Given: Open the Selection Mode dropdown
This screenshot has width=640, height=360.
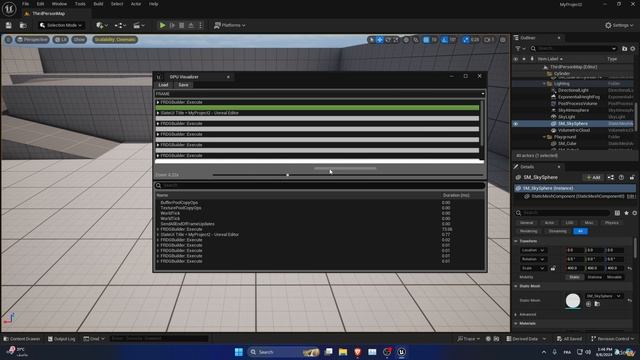Looking at the screenshot, I should tap(61, 25).
